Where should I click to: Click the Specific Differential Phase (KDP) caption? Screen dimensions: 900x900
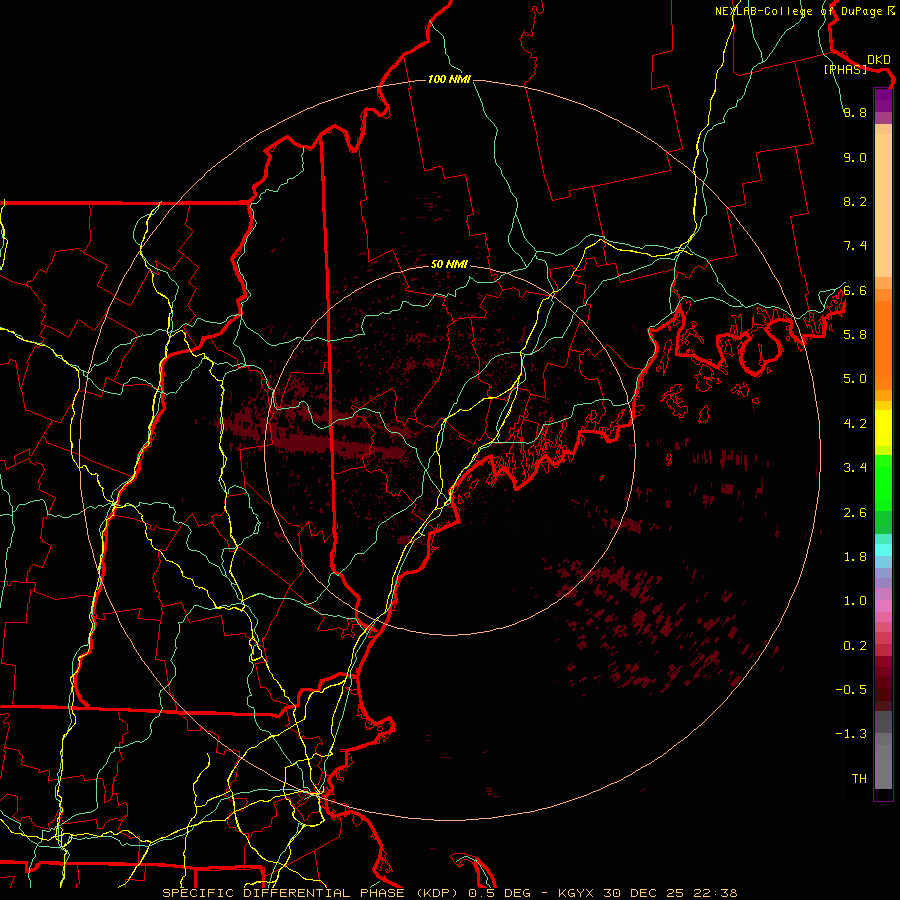click(312, 893)
